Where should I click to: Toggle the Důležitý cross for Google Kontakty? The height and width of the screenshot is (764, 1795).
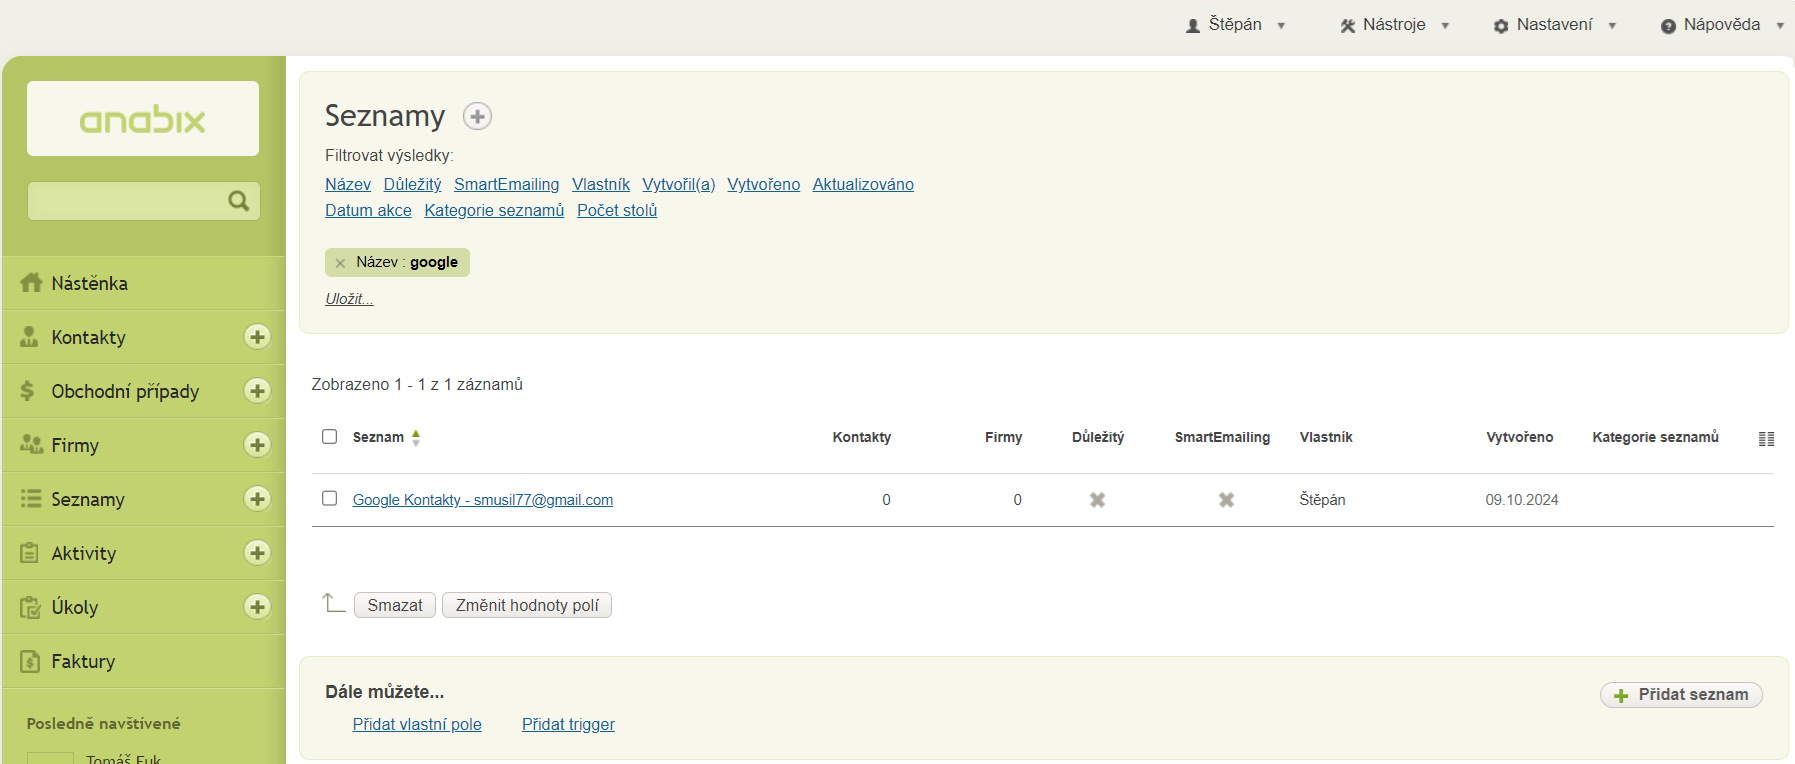(x=1097, y=500)
